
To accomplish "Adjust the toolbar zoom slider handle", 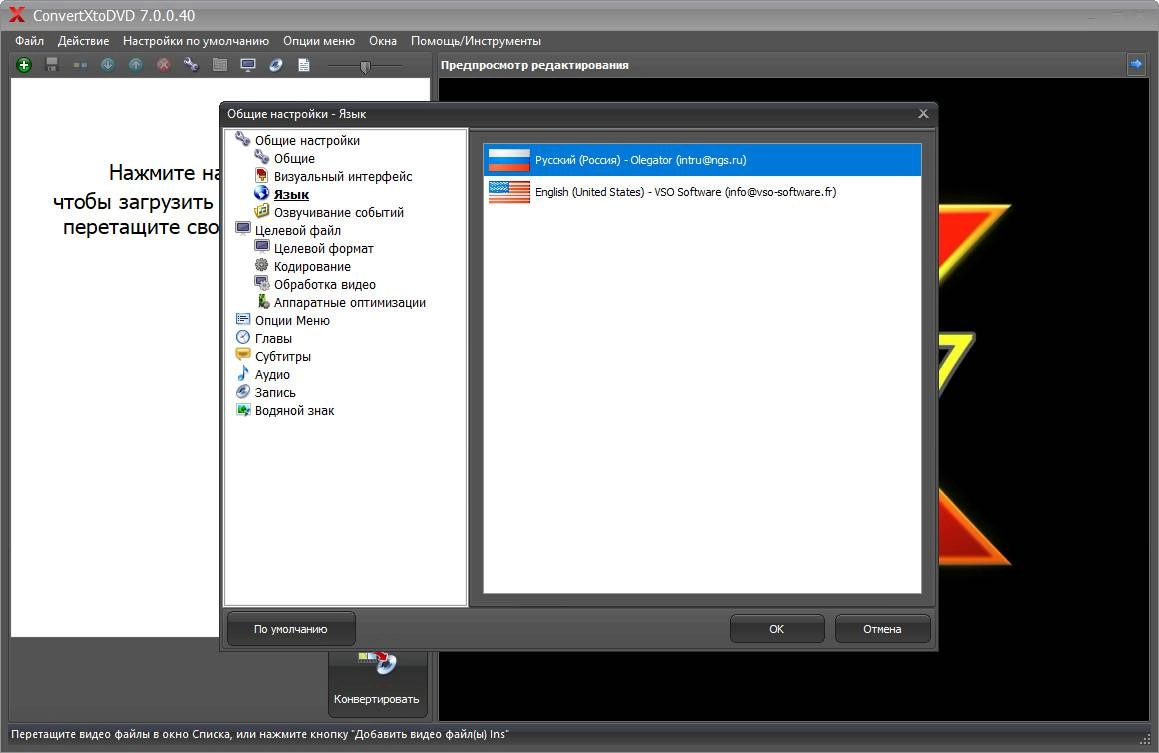I will pyautogui.click(x=364, y=67).
